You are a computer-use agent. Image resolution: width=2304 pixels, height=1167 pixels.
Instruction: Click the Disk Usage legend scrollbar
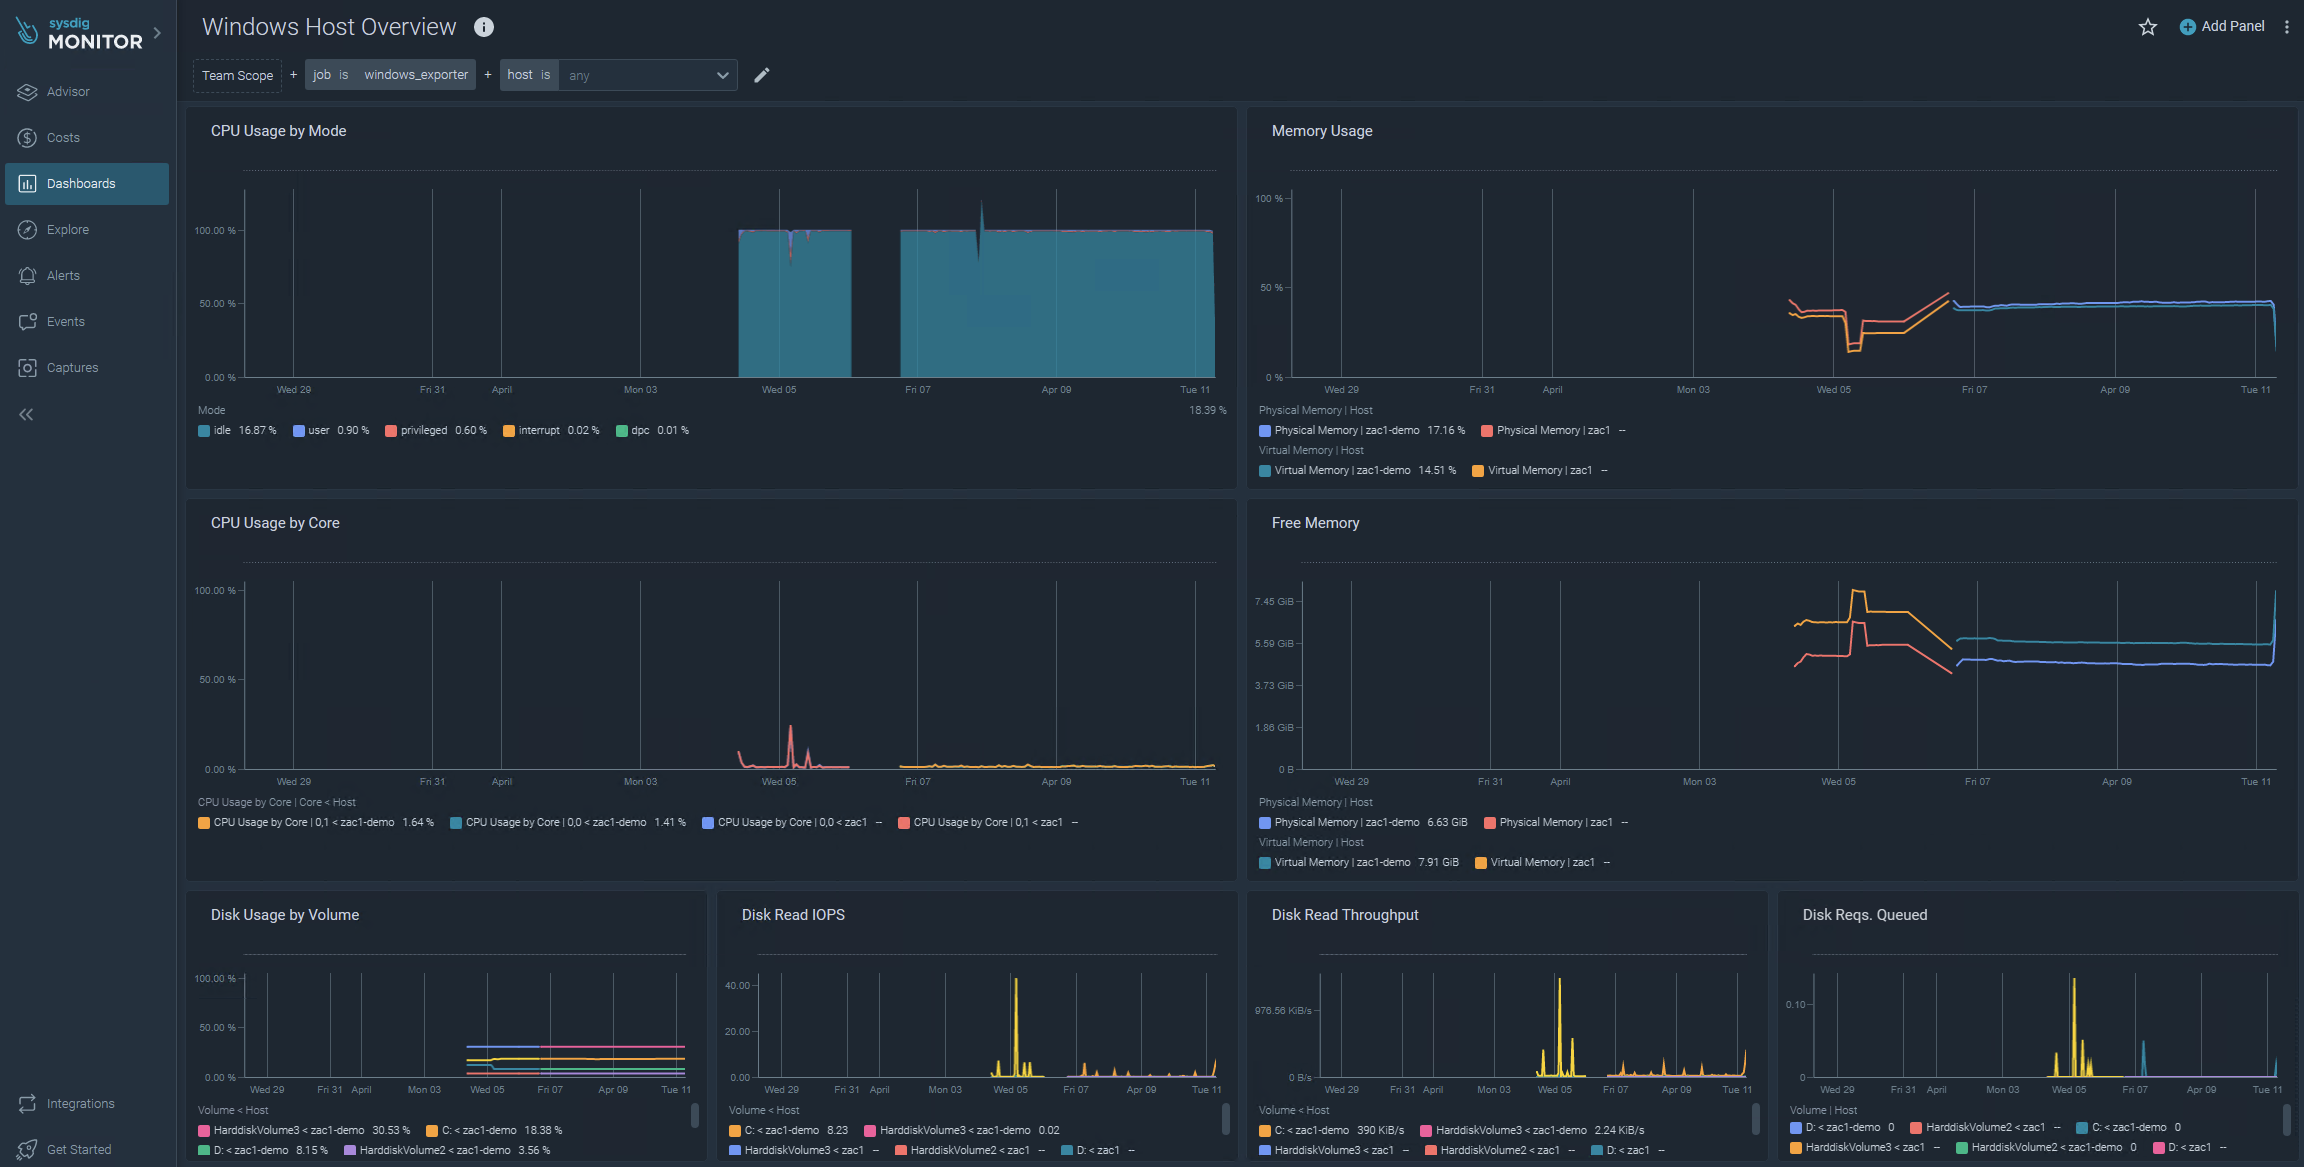click(695, 1116)
